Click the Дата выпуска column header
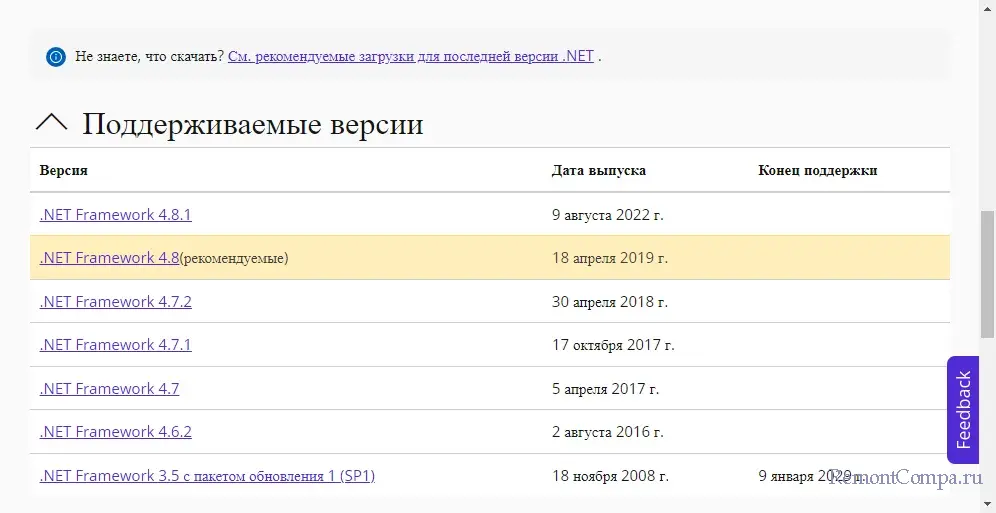 pos(598,170)
